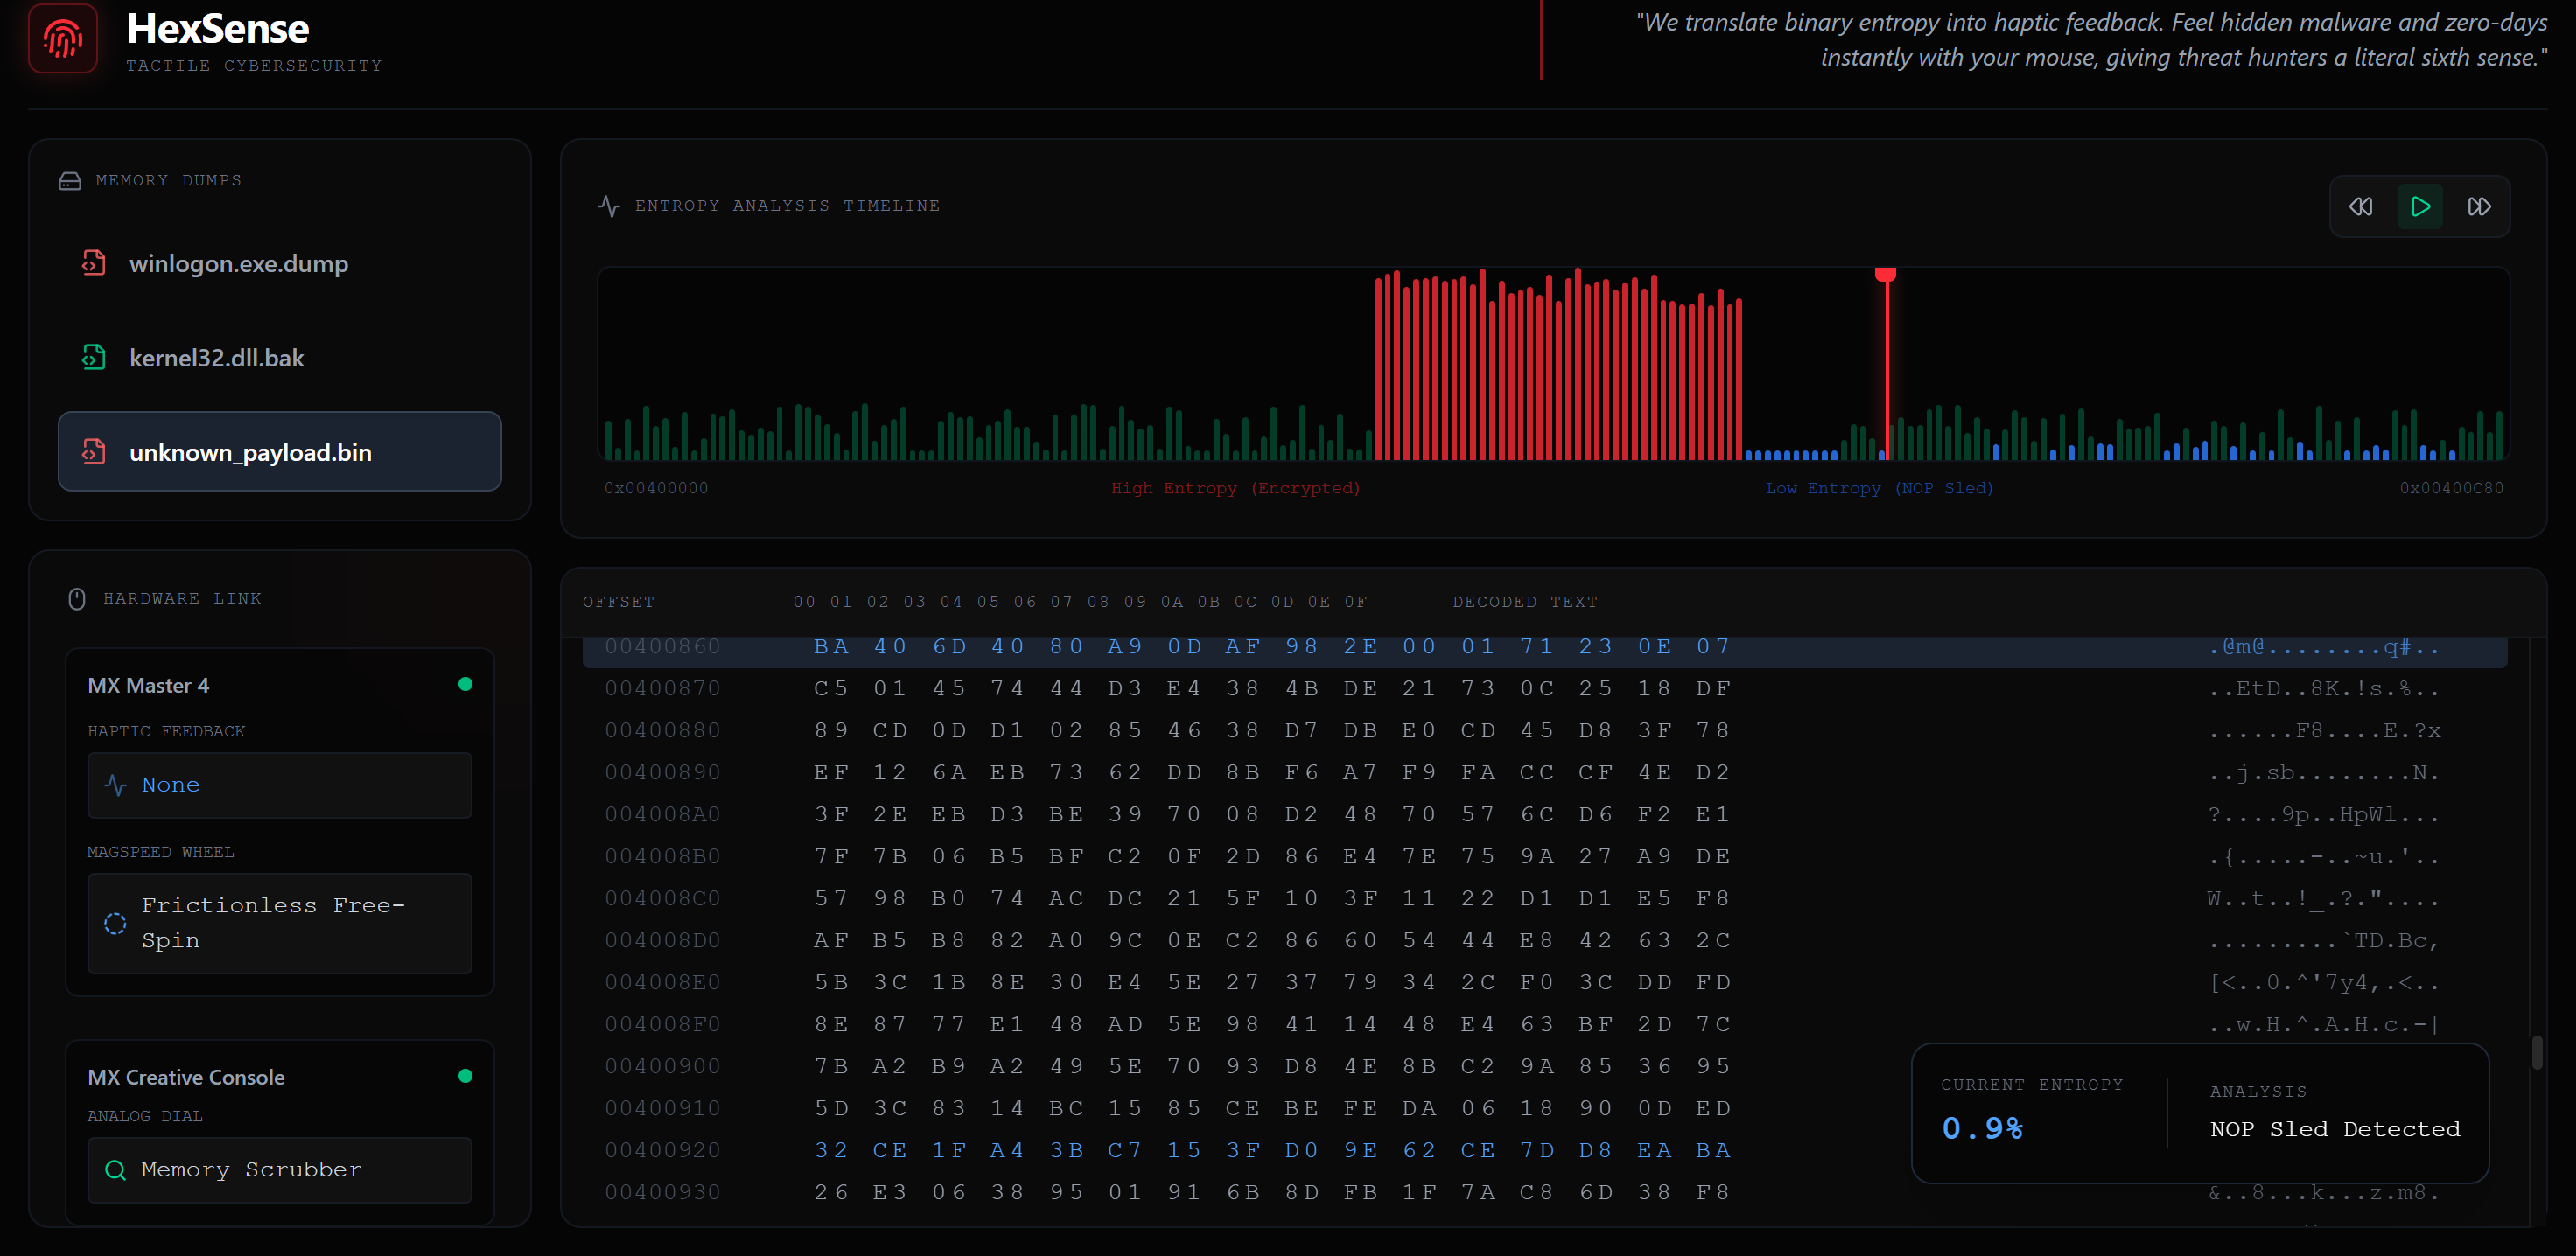Click the hex view vertical scrollbar
Screen dimensions: 2576x1256
[x=2536, y=1052]
